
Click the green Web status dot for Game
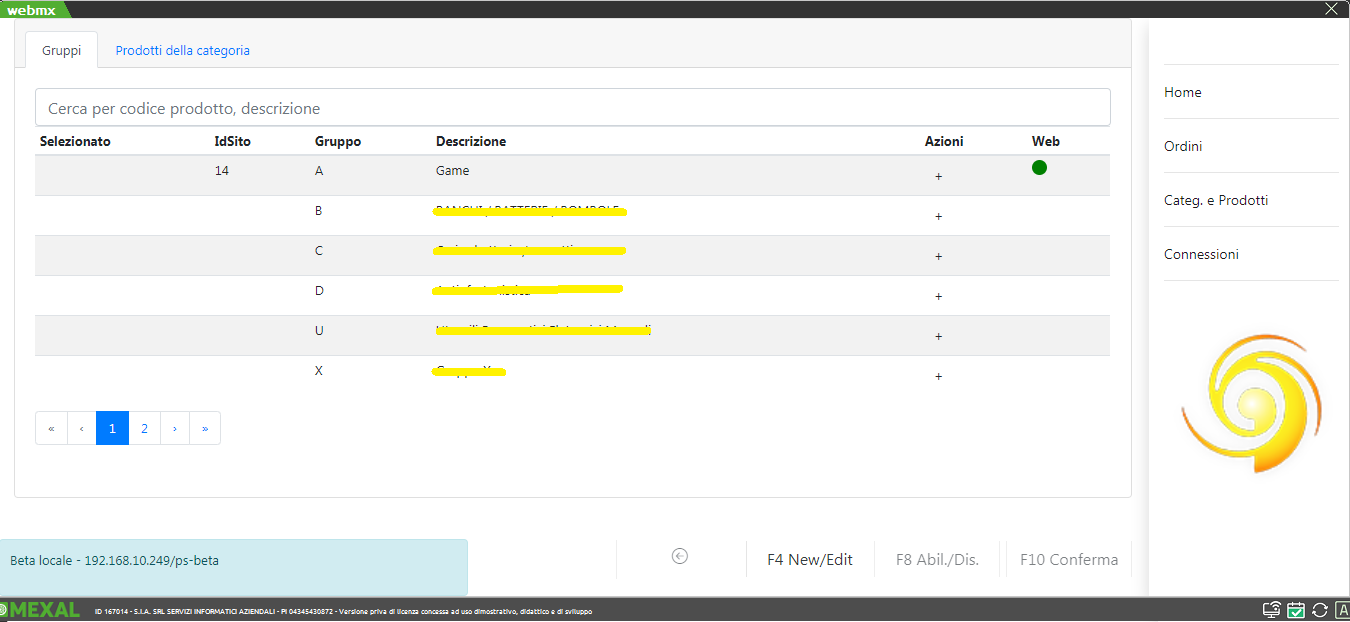1039,168
